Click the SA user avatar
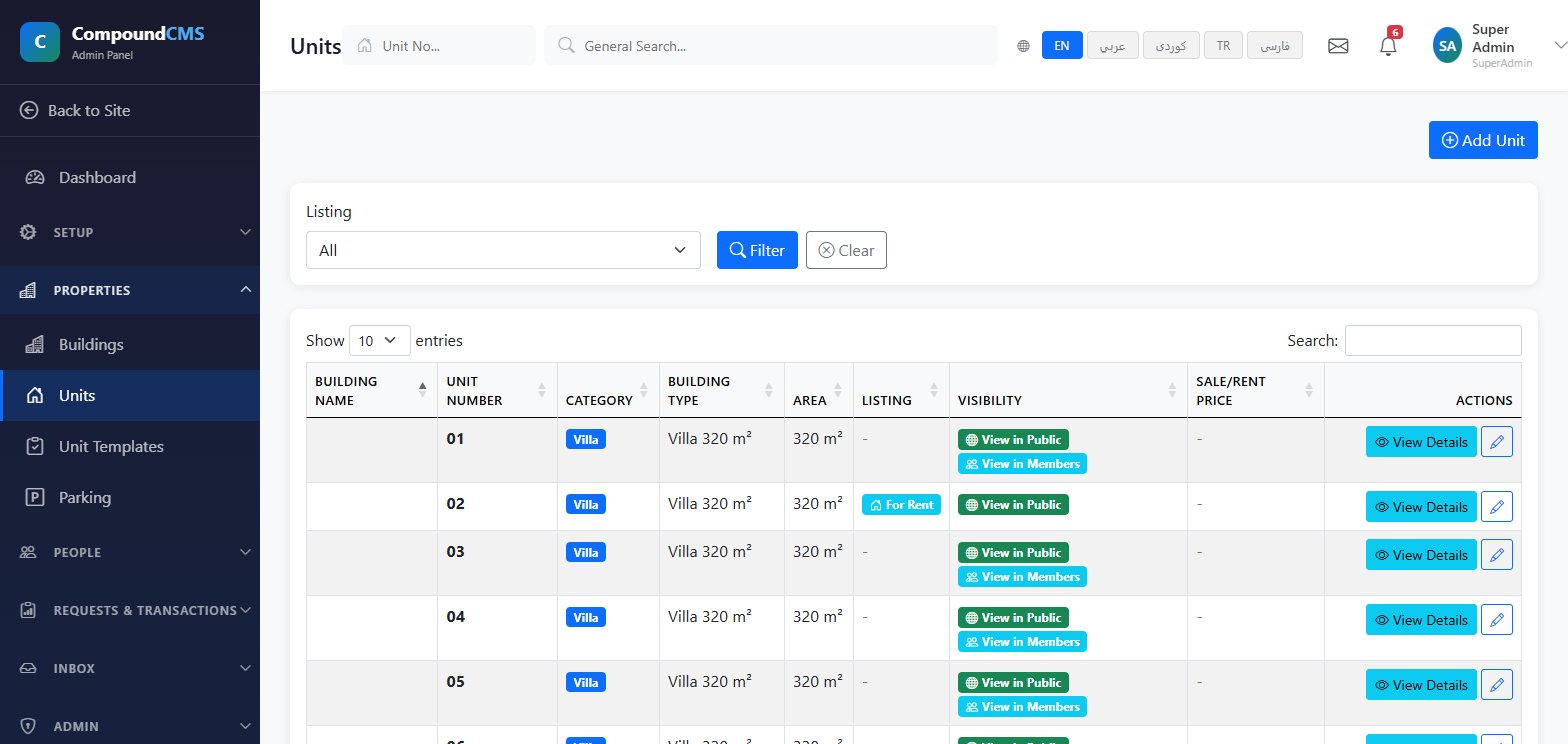Viewport: 1568px width, 744px height. pos(1447,45)
